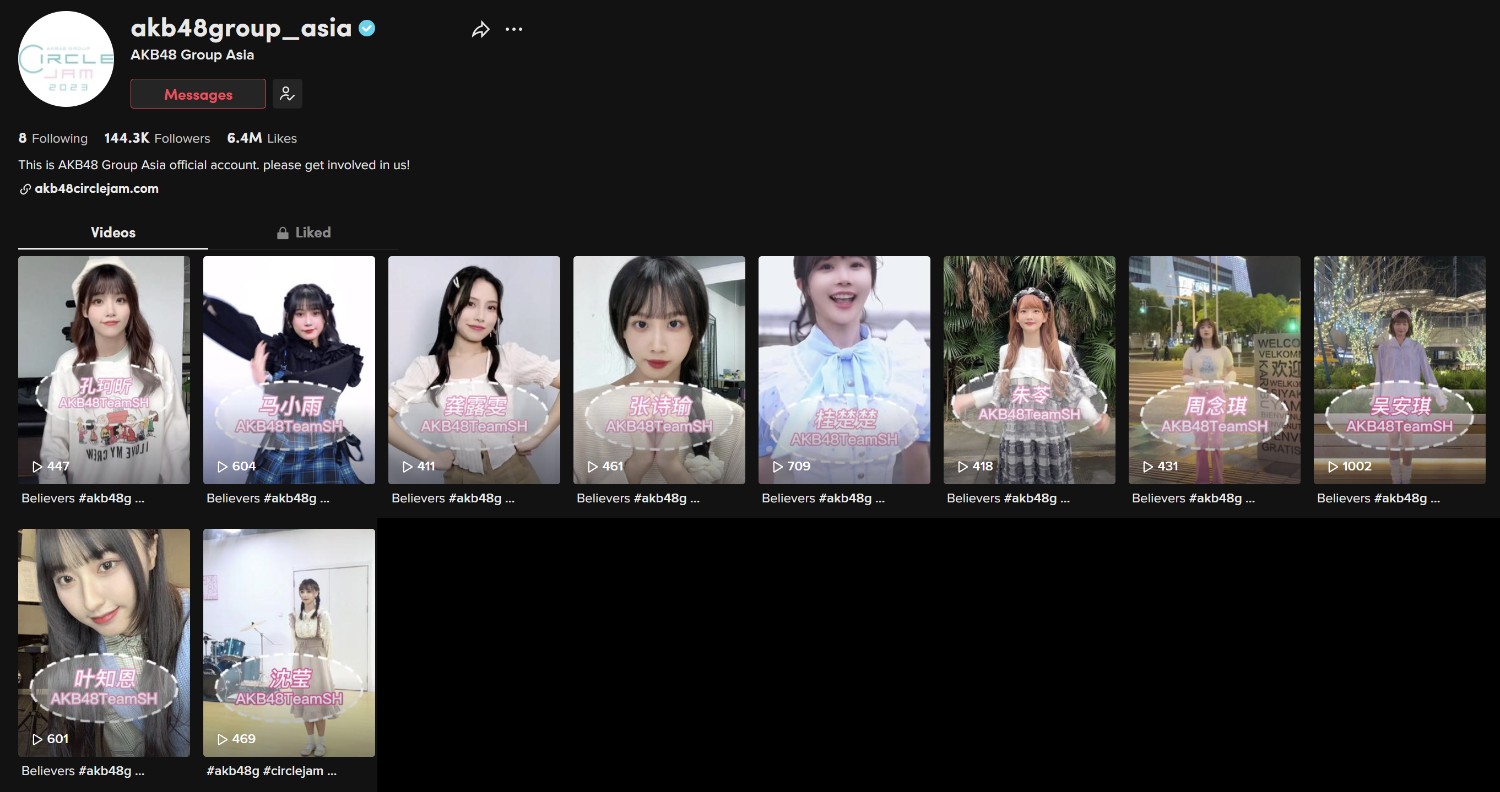Open the 周念琪 video thumbnail
This screenshot has width=1500, height=792.
click(1215, 370)
